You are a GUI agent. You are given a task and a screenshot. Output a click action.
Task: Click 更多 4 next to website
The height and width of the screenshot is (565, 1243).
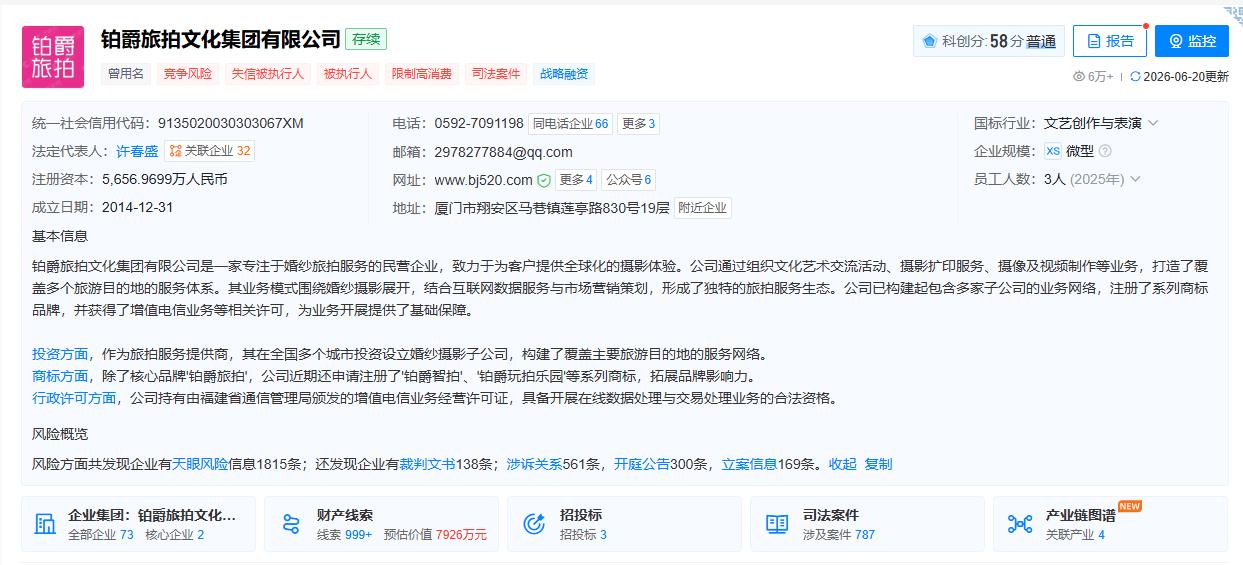tap(576, 180)
